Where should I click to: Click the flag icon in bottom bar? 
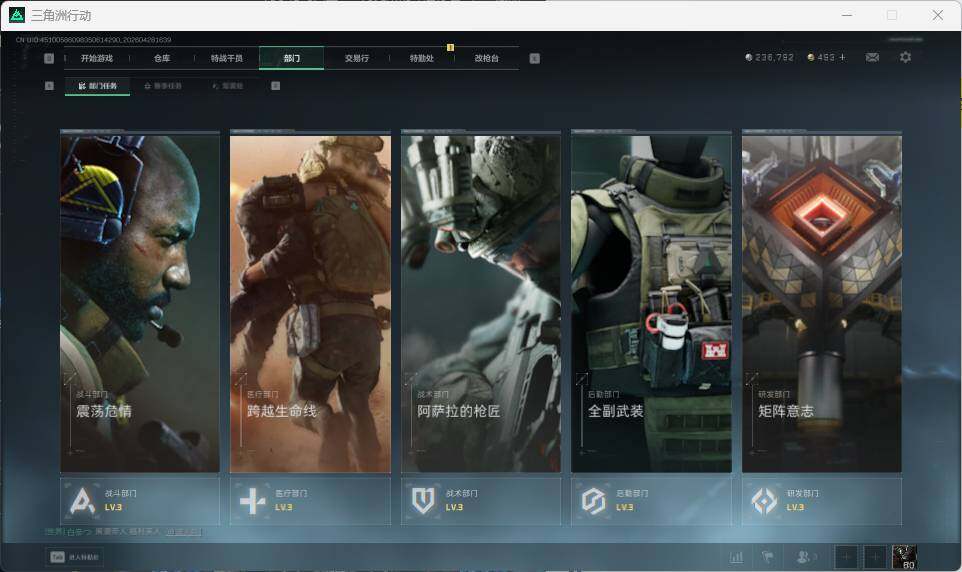(x=767, y=557)
